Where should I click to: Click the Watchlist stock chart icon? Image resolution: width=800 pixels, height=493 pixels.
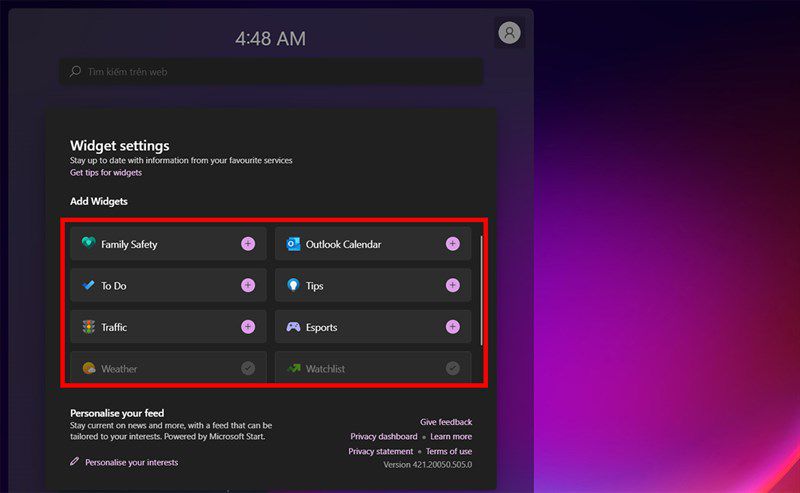(x=293, y=368)
